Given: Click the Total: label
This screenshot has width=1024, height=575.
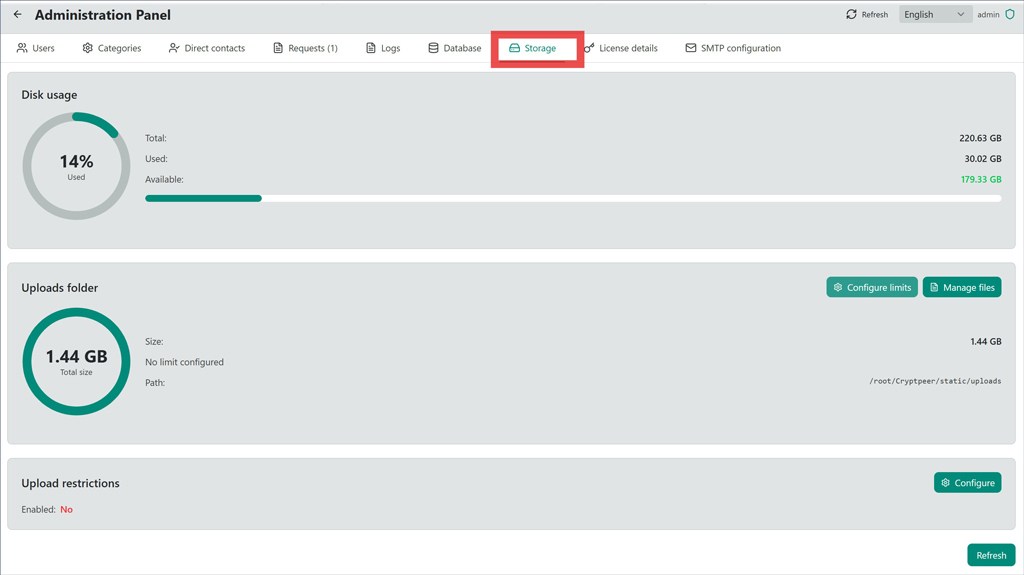Looking at the screenshot, I should tap(155, 138).
